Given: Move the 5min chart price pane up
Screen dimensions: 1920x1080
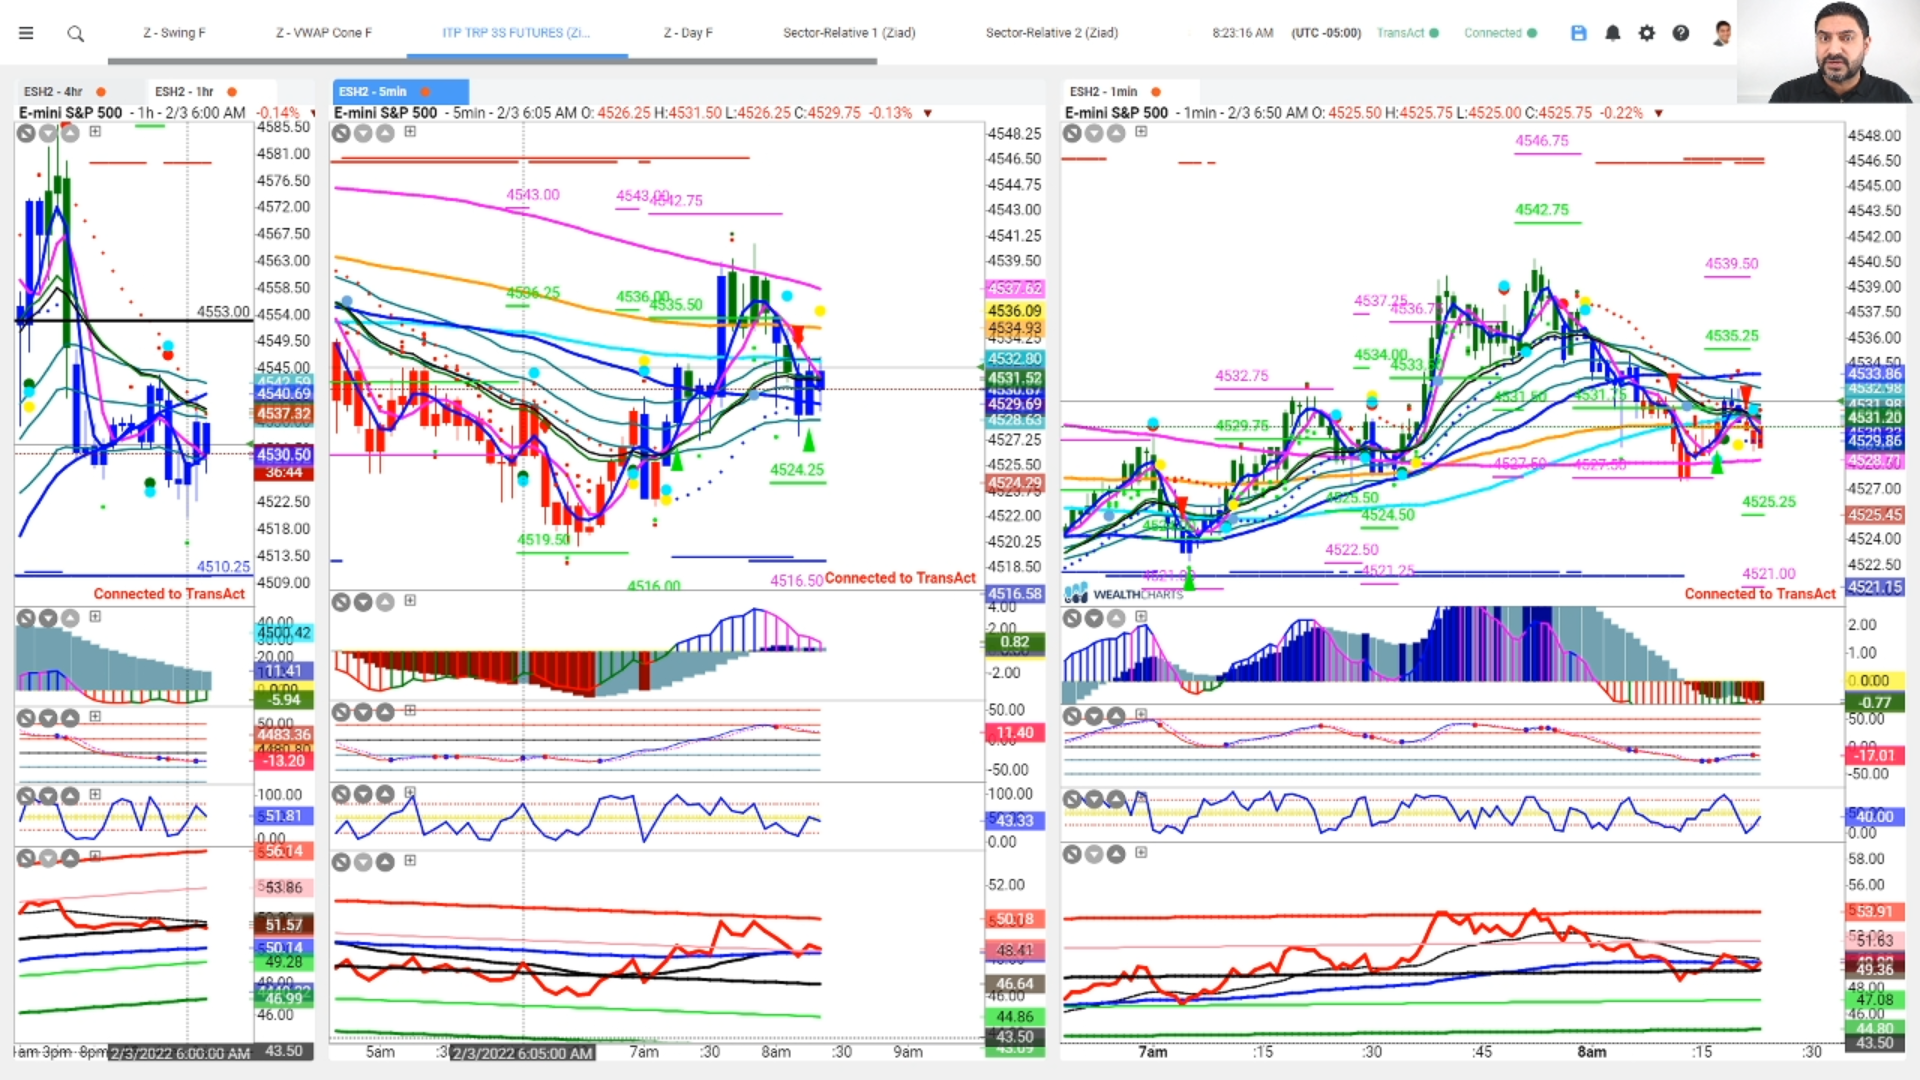Looking at the screenshot, I should 385,133.
